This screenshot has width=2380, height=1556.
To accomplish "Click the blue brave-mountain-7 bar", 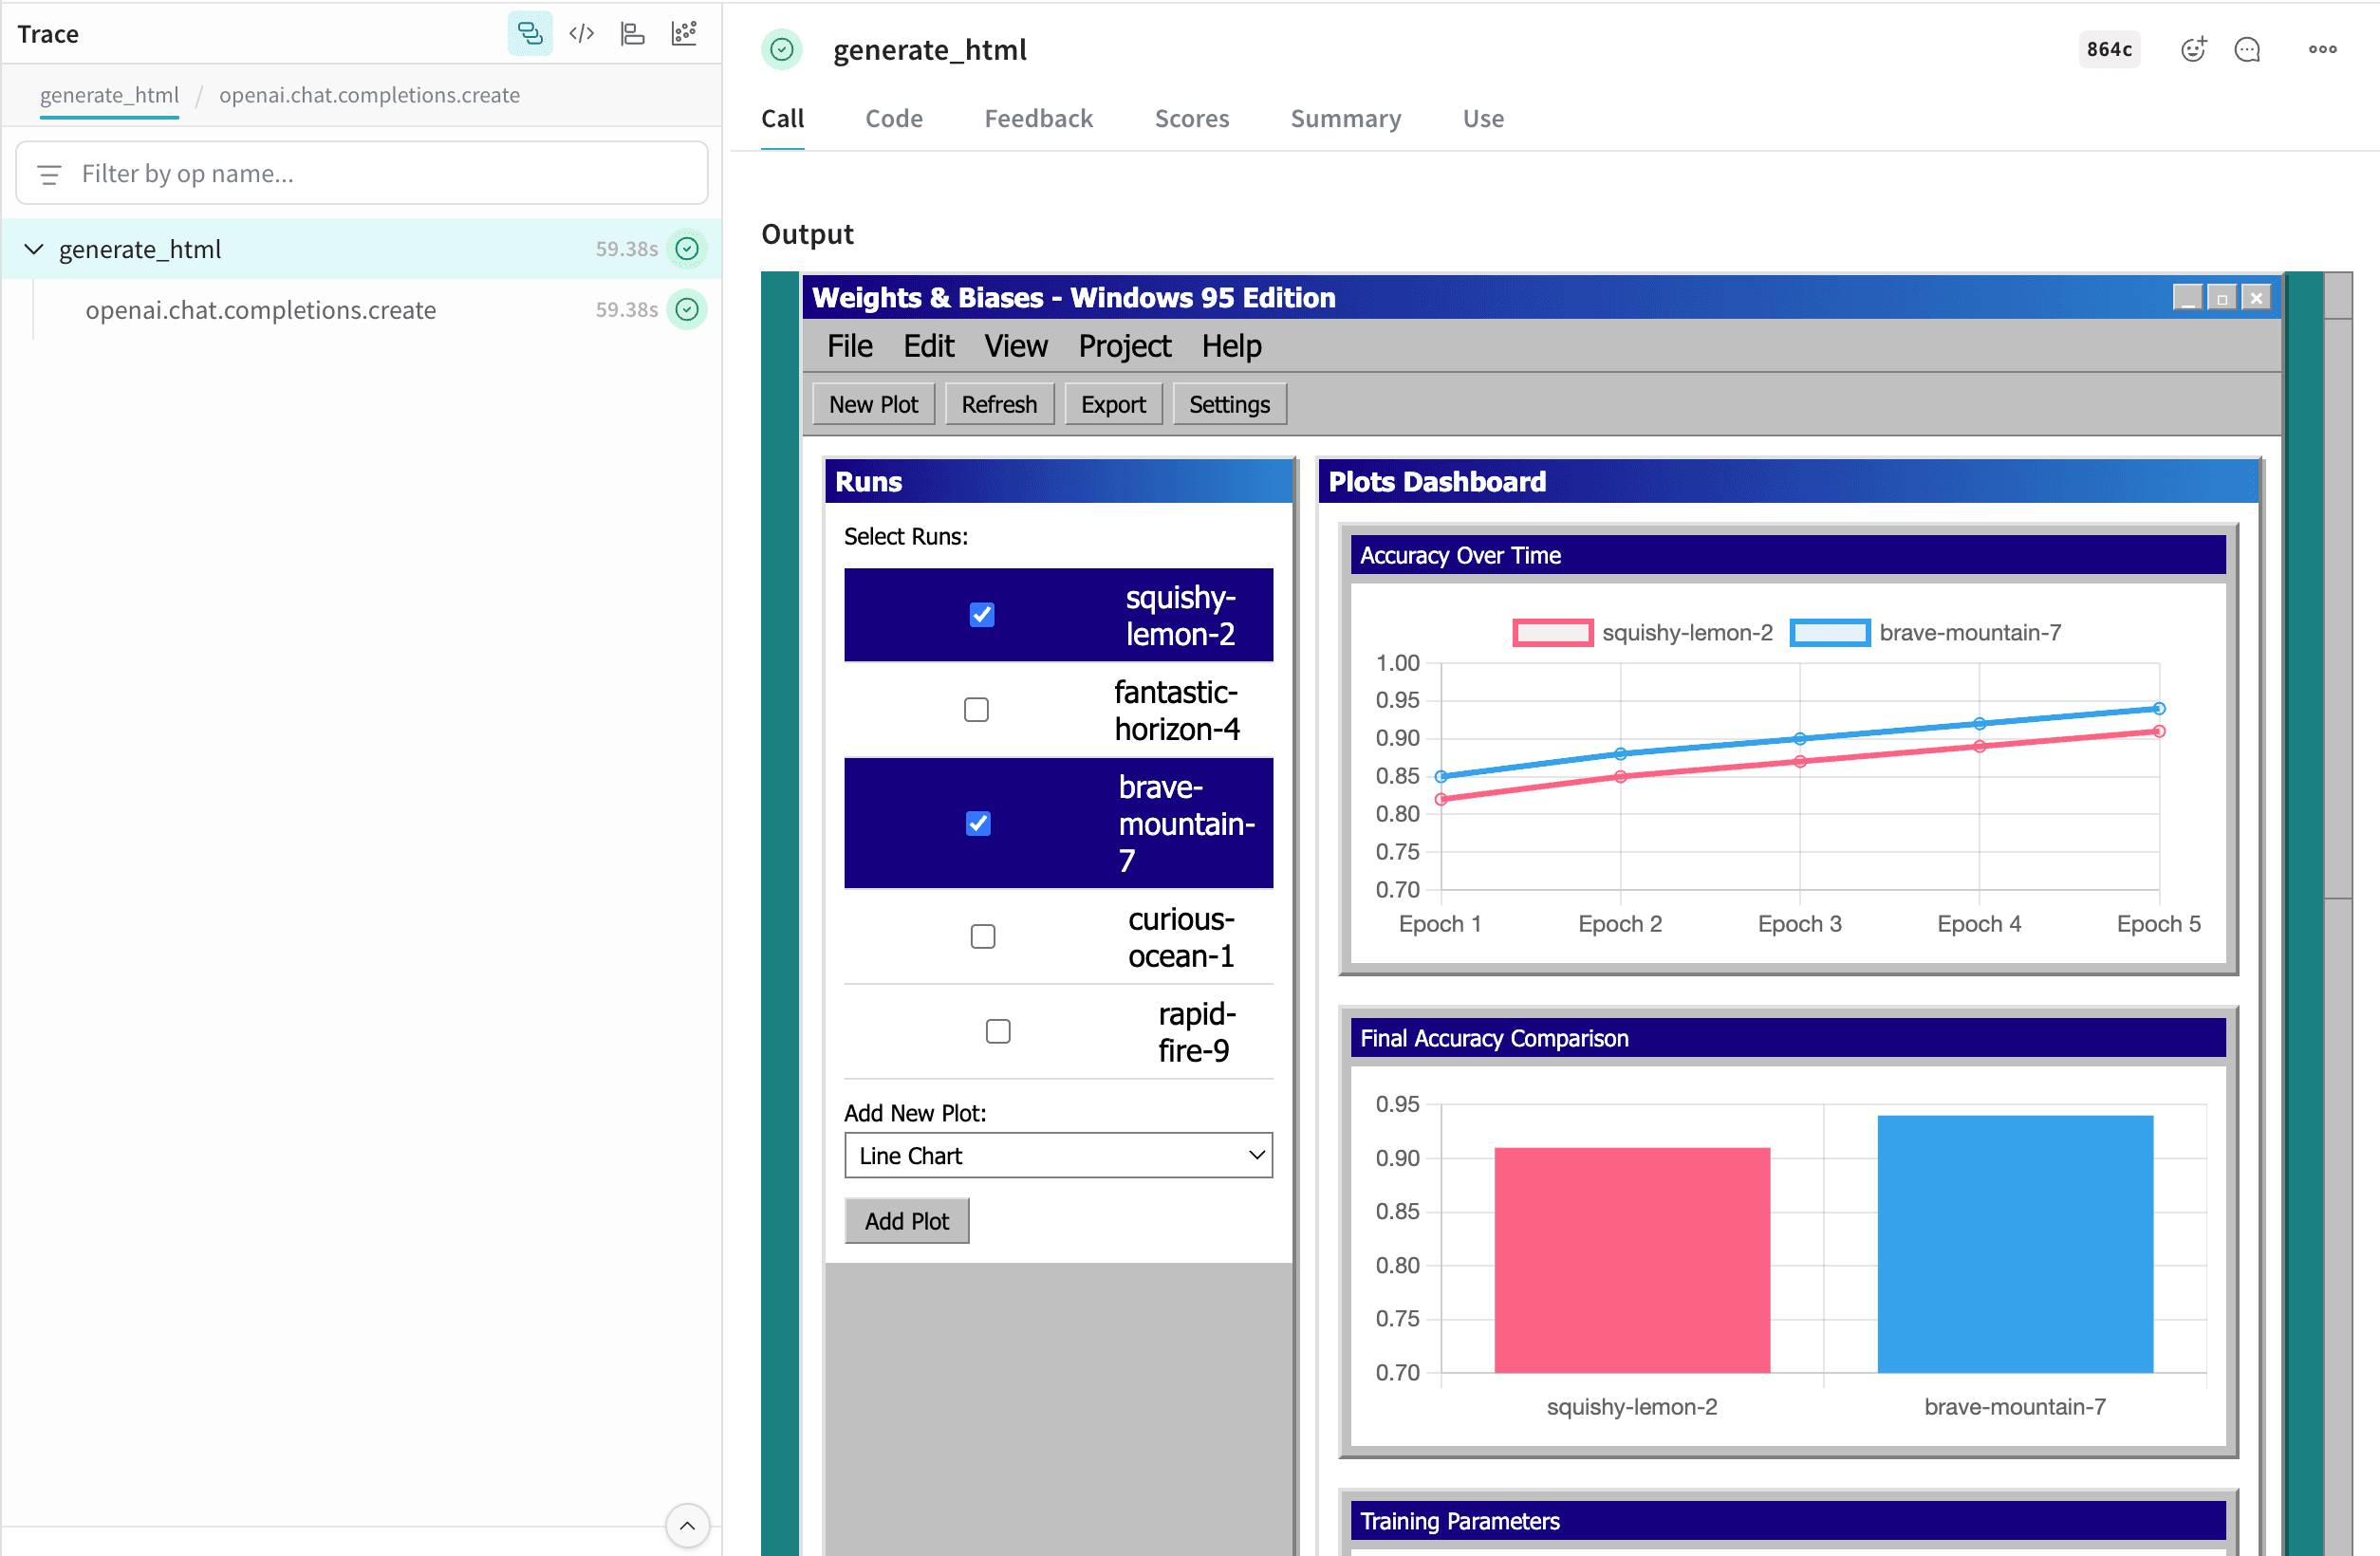I will point(2015,1244).
